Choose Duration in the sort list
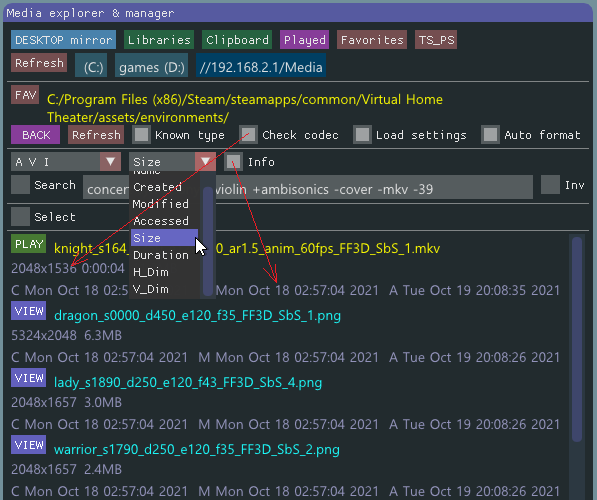 click(x=164, y=255)
